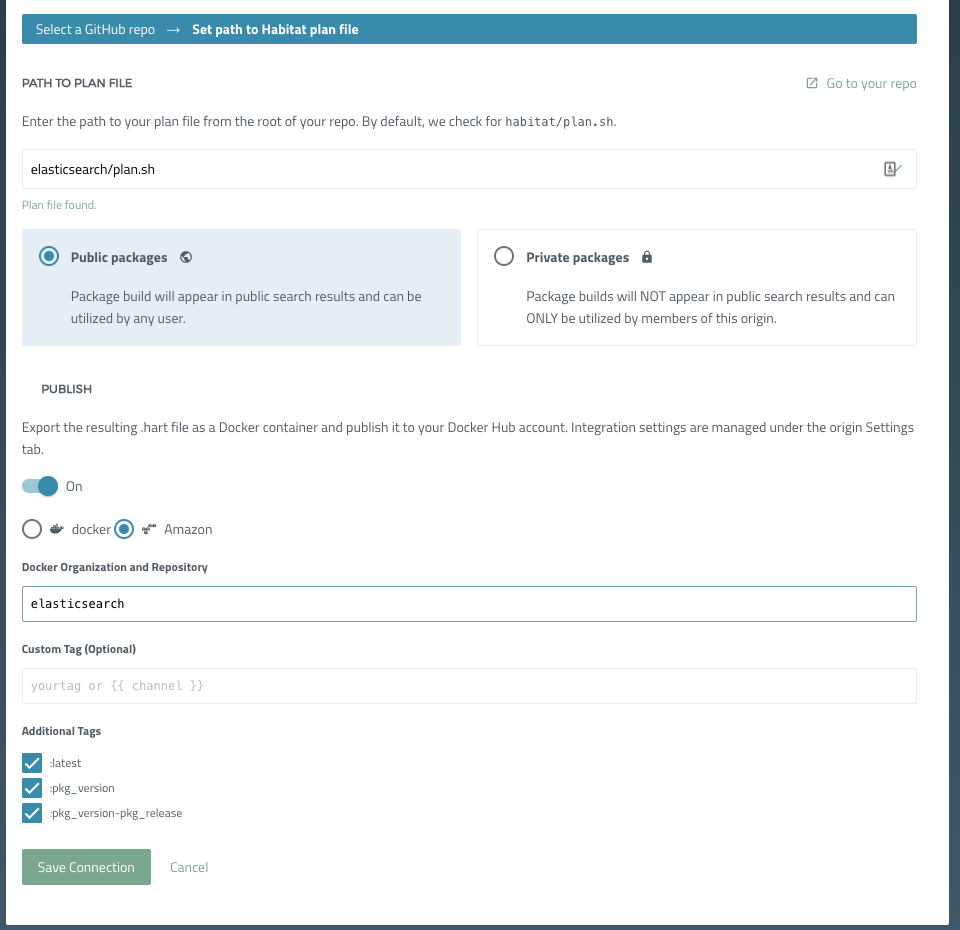Click the Amazon publish icon
The image size is (960, 930).
147,529
